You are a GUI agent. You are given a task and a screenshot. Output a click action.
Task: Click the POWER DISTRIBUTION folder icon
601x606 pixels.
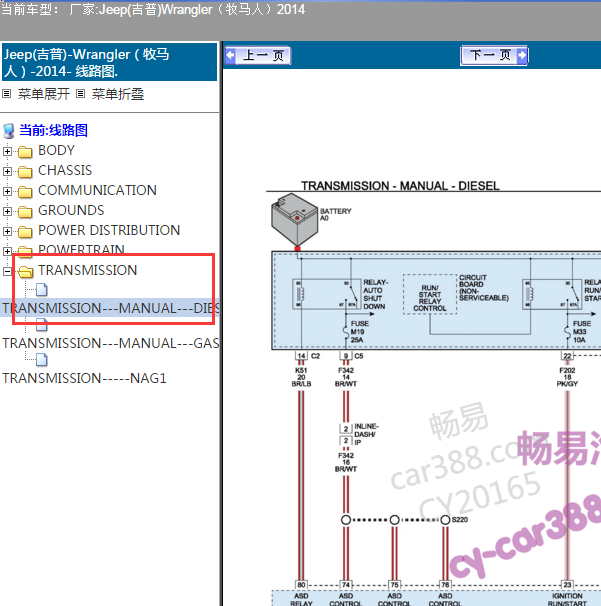pyautogui.click(x=25, y=232)
